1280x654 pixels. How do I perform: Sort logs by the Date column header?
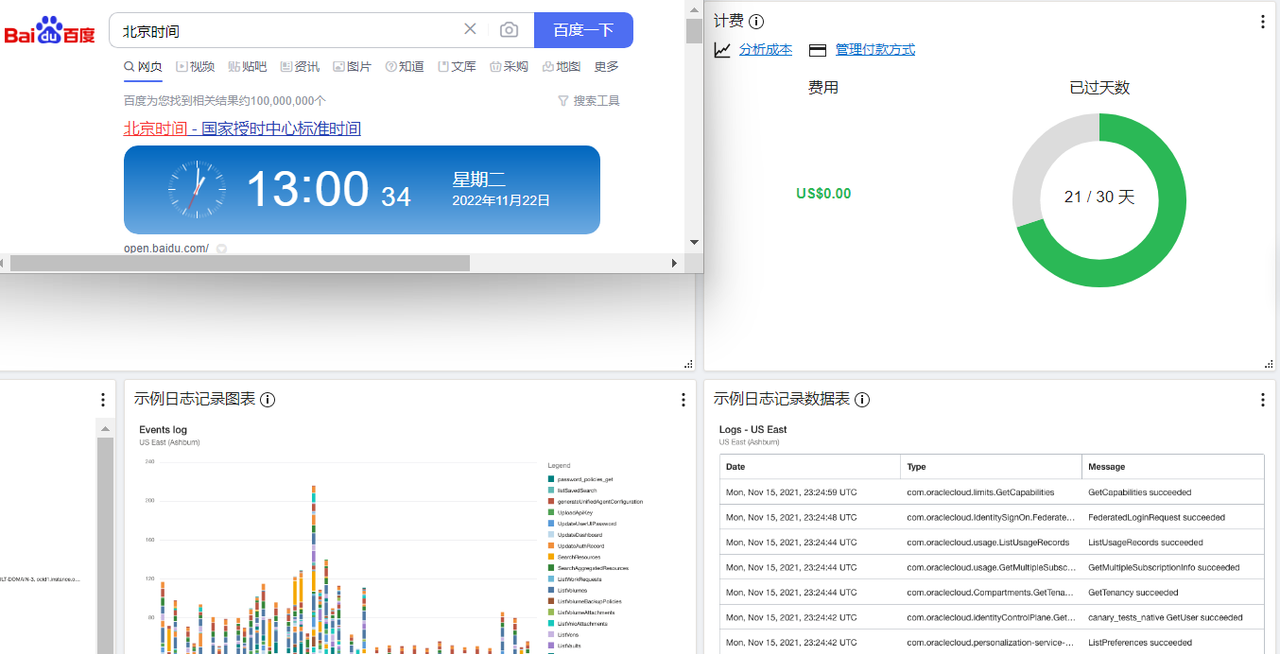(x=810, y=467)
